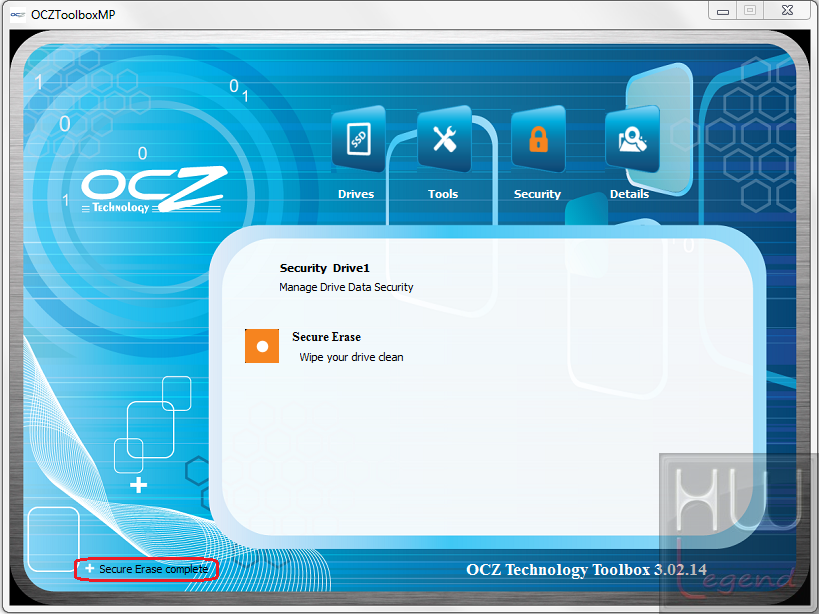Click the orange Secure Erase button icon
819x614 pixels.
coord(262,346)
